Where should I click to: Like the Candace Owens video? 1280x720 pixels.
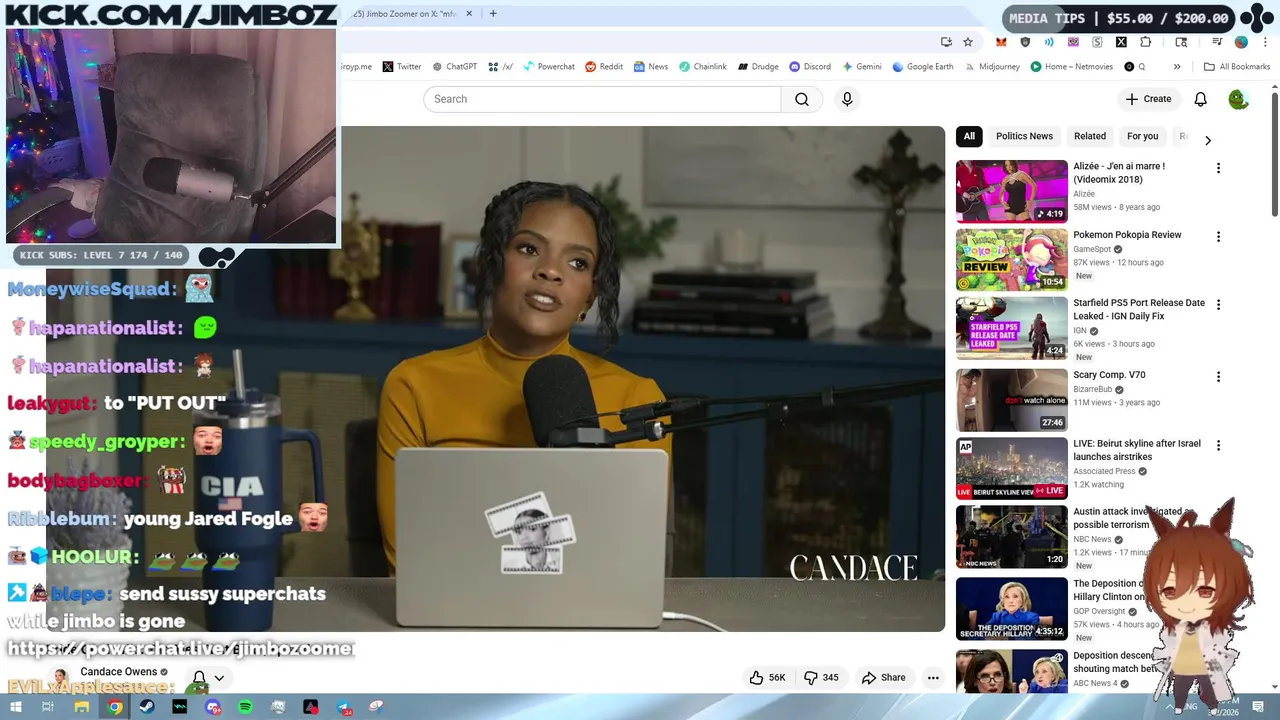click(x=767, y=677)
